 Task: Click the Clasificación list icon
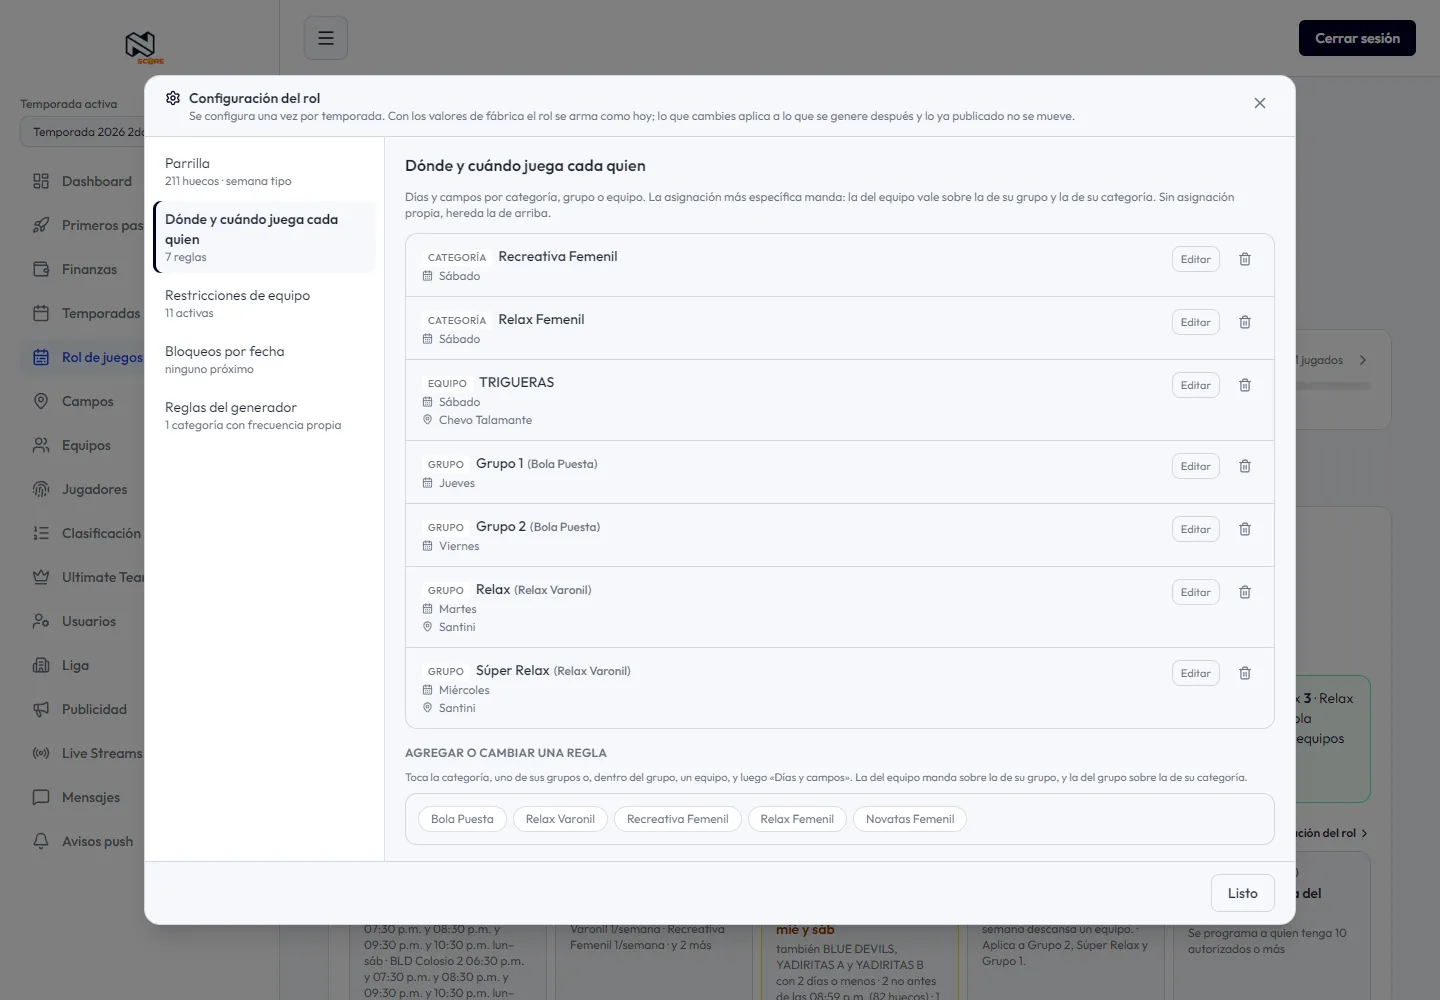click(x=41, y=533)
